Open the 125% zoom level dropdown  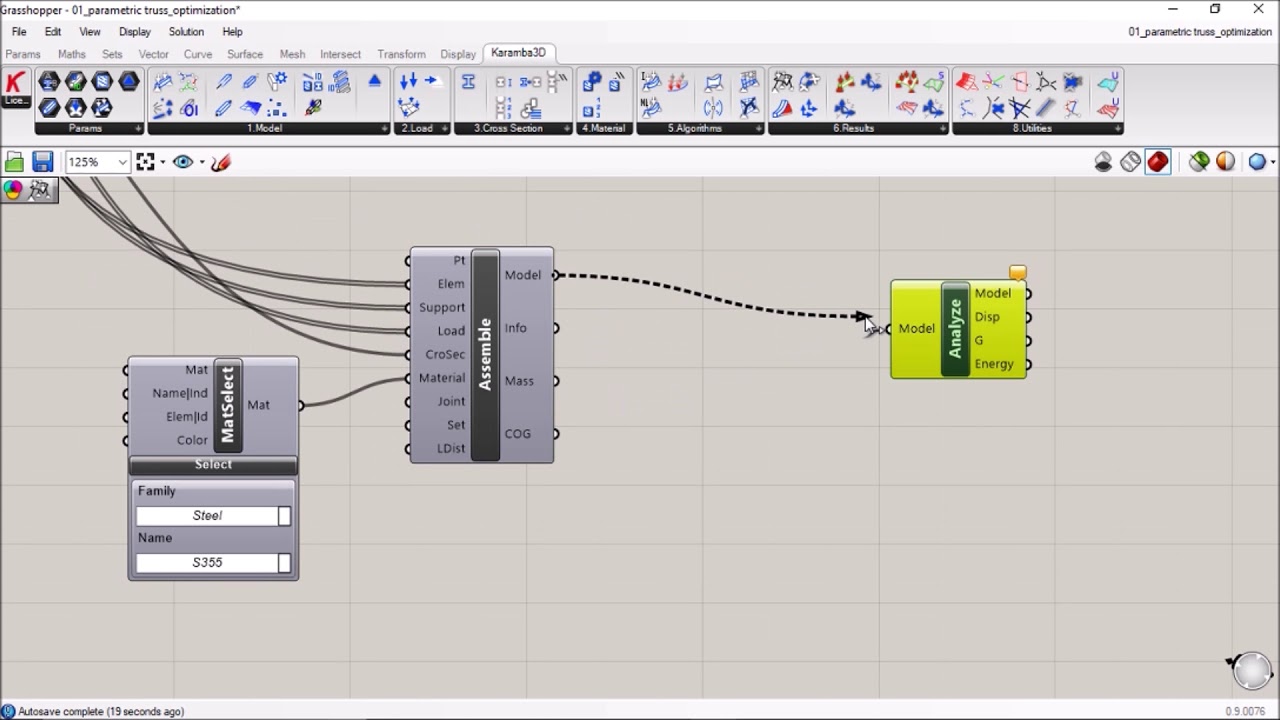point(122,162)
